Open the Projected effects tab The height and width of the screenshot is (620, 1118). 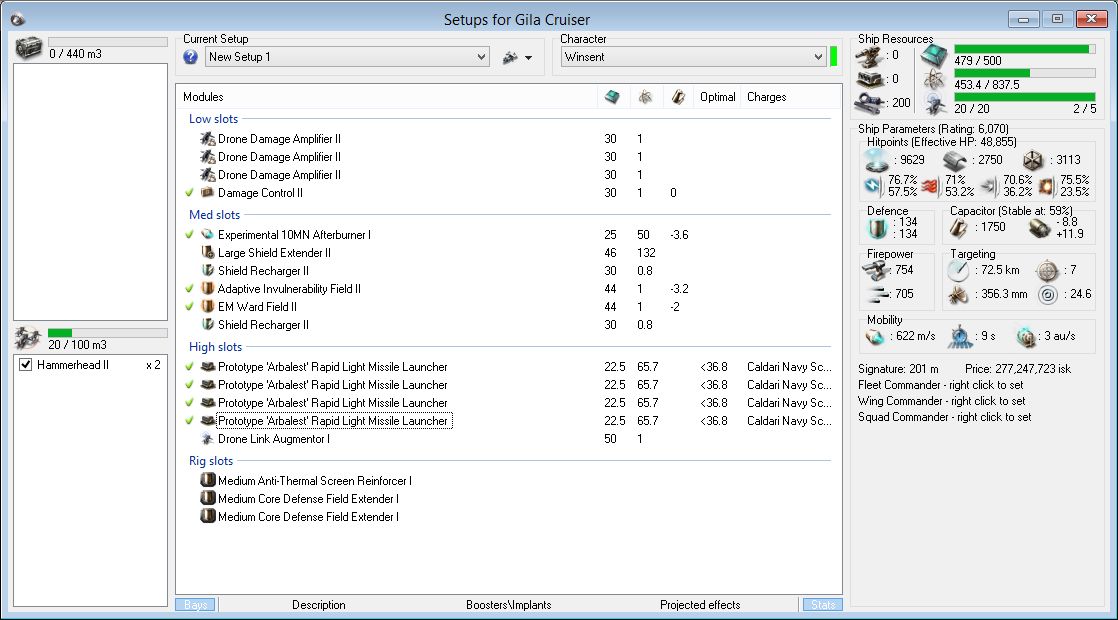coord(700,605)
